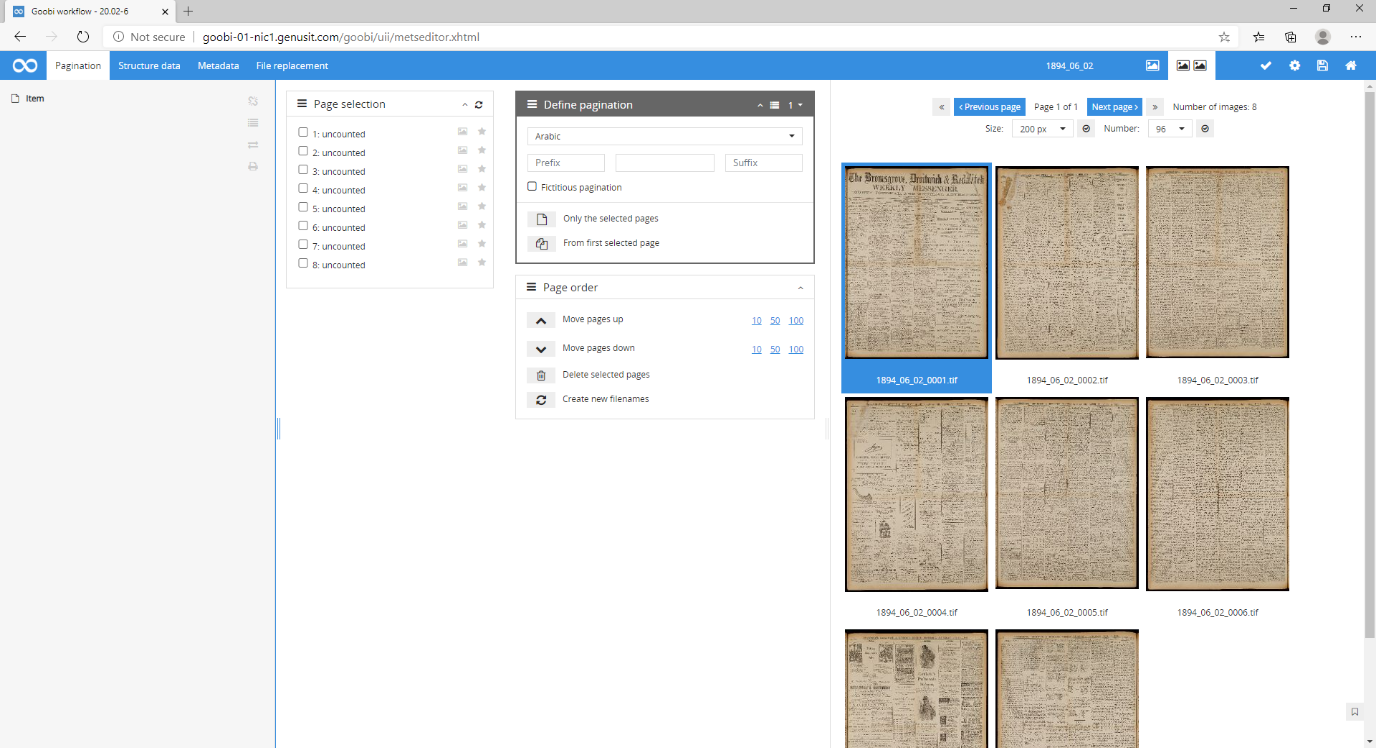Open the Number 96 dropdown

pos(1170,129)
